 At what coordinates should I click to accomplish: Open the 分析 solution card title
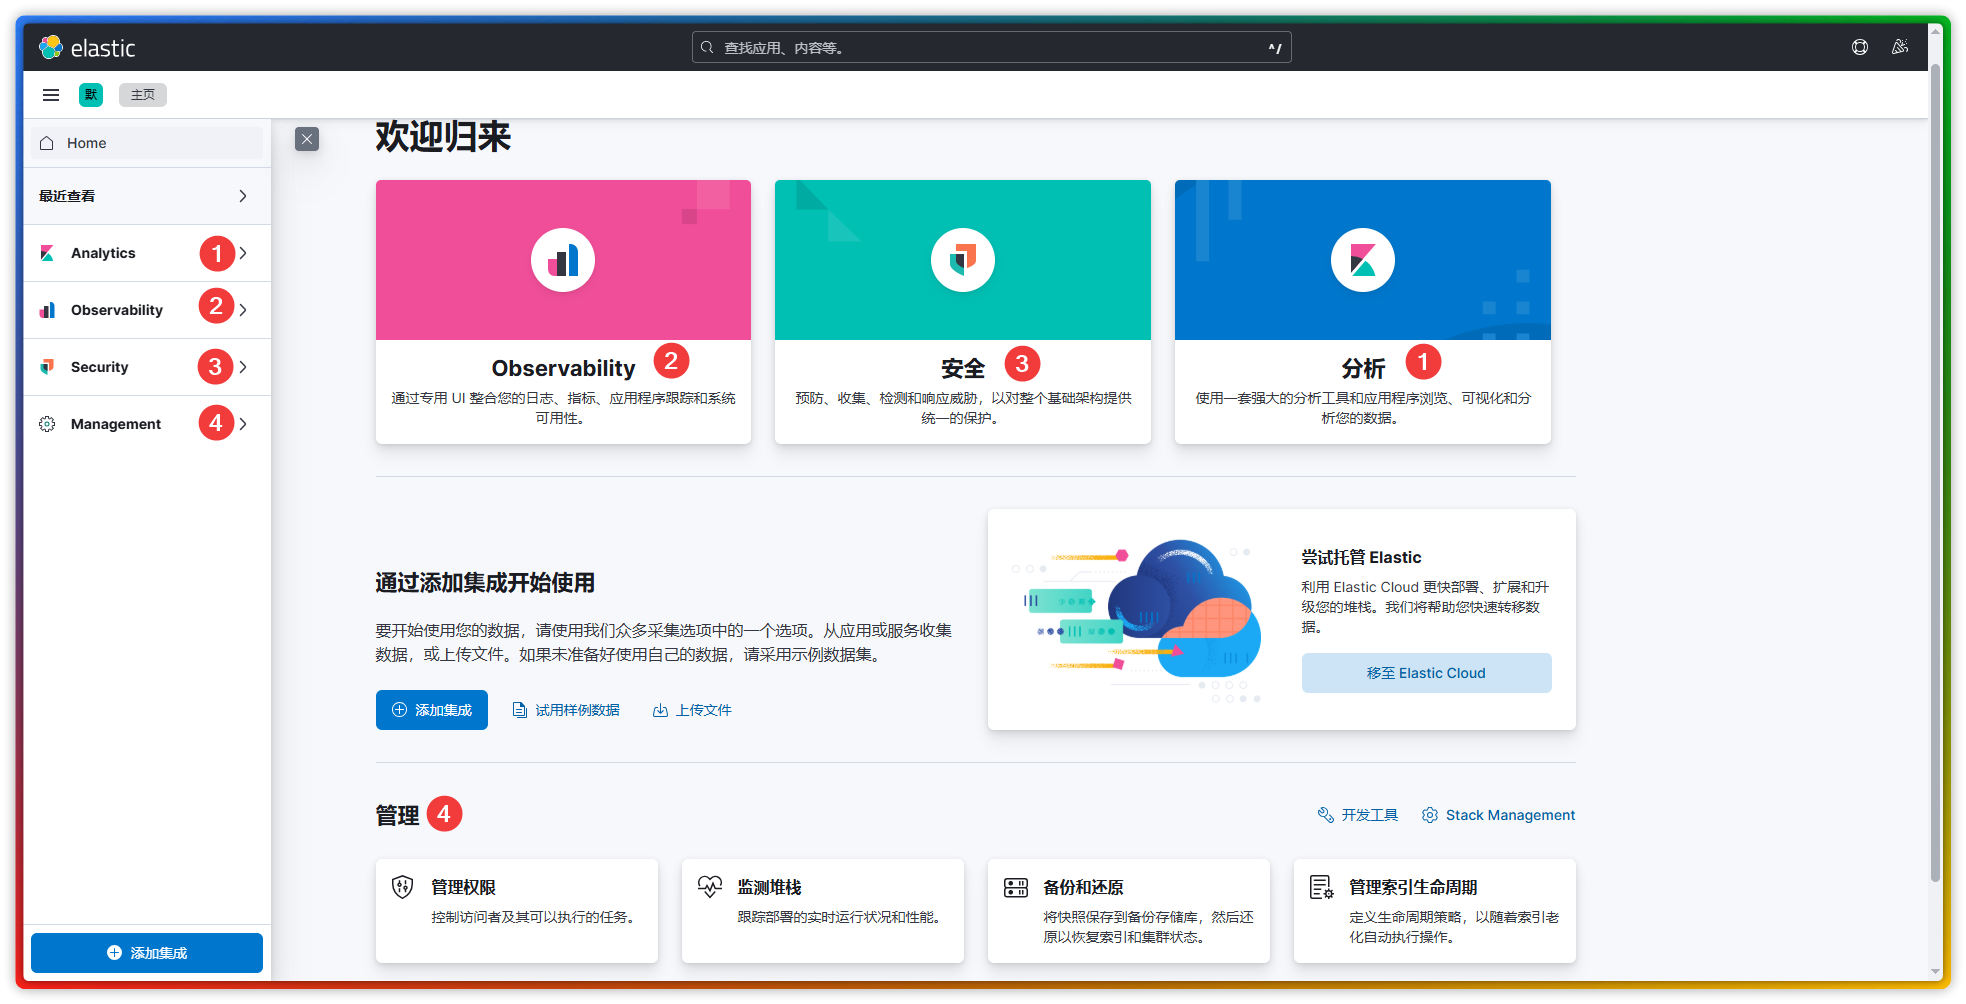[1363, 369]
